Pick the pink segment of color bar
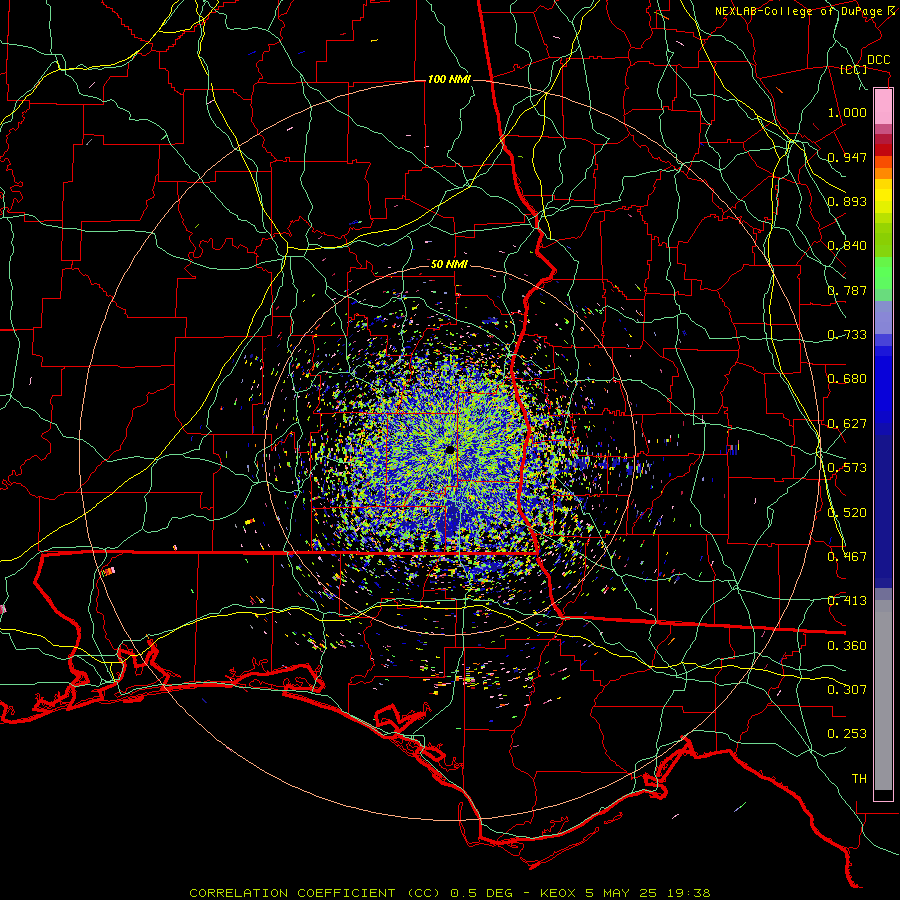This screenshot has width=900, height=900. (883, 107)
